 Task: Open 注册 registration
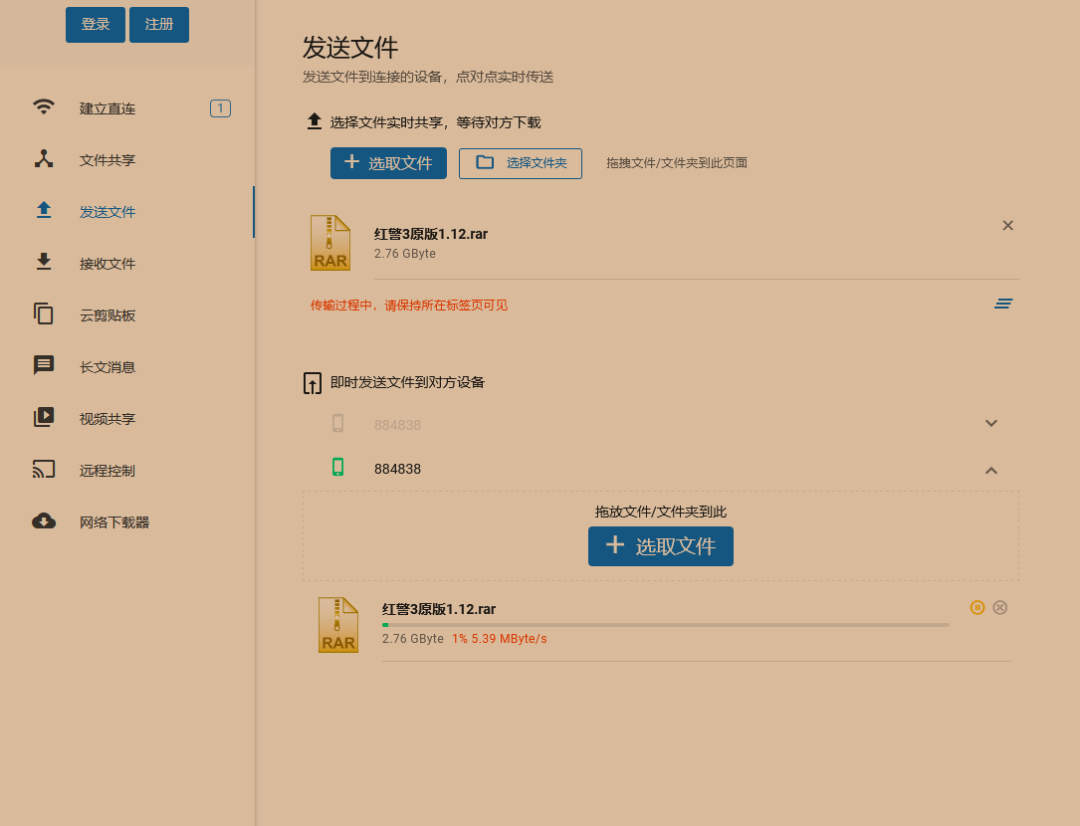158,24
